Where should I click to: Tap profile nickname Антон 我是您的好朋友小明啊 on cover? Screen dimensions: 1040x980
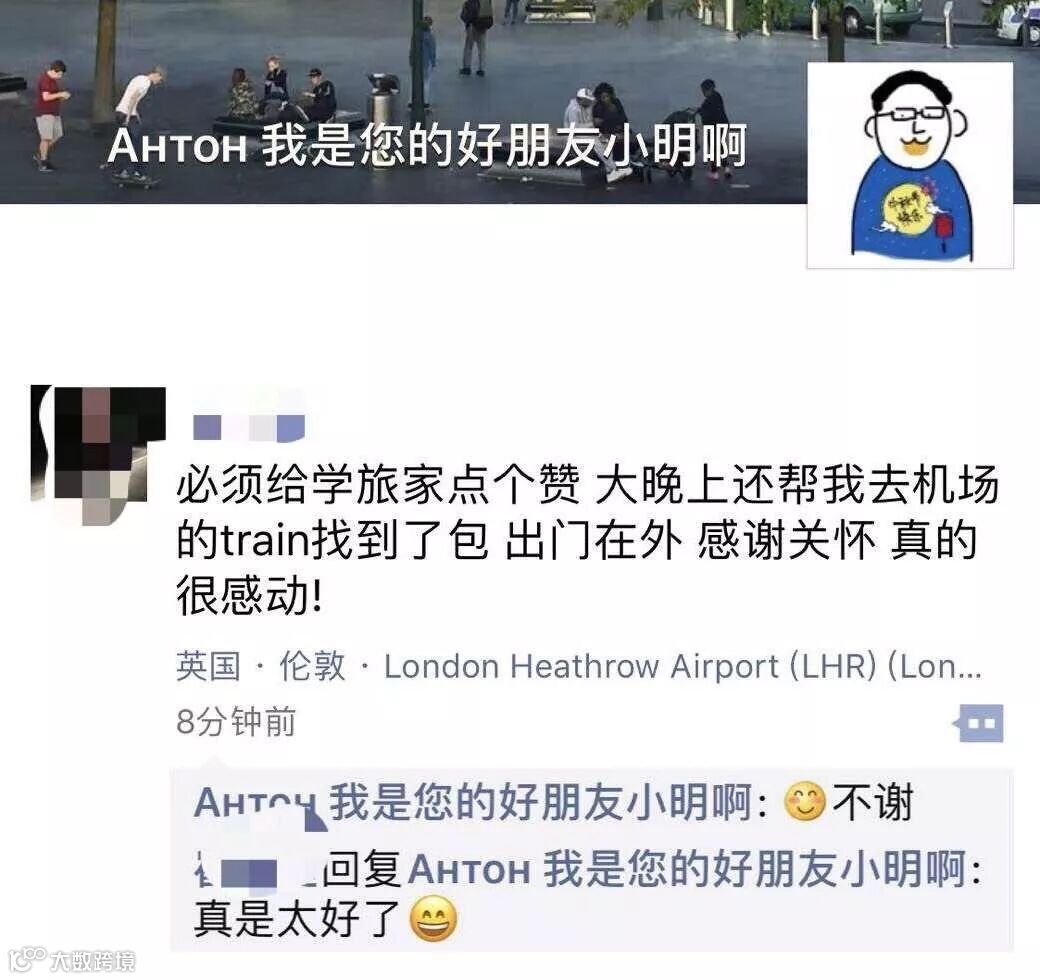click(x=427, y=145)
